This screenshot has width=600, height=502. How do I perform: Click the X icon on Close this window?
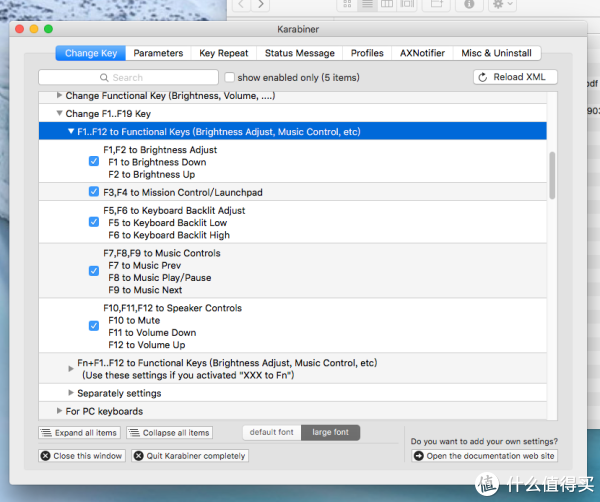46,456
